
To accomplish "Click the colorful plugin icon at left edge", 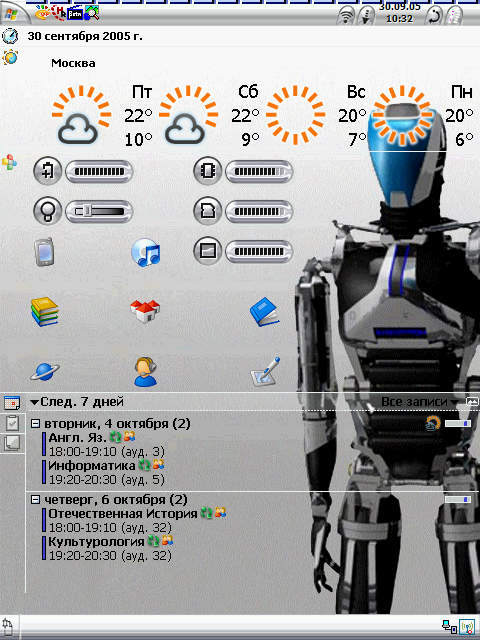I will click(9, 162).
